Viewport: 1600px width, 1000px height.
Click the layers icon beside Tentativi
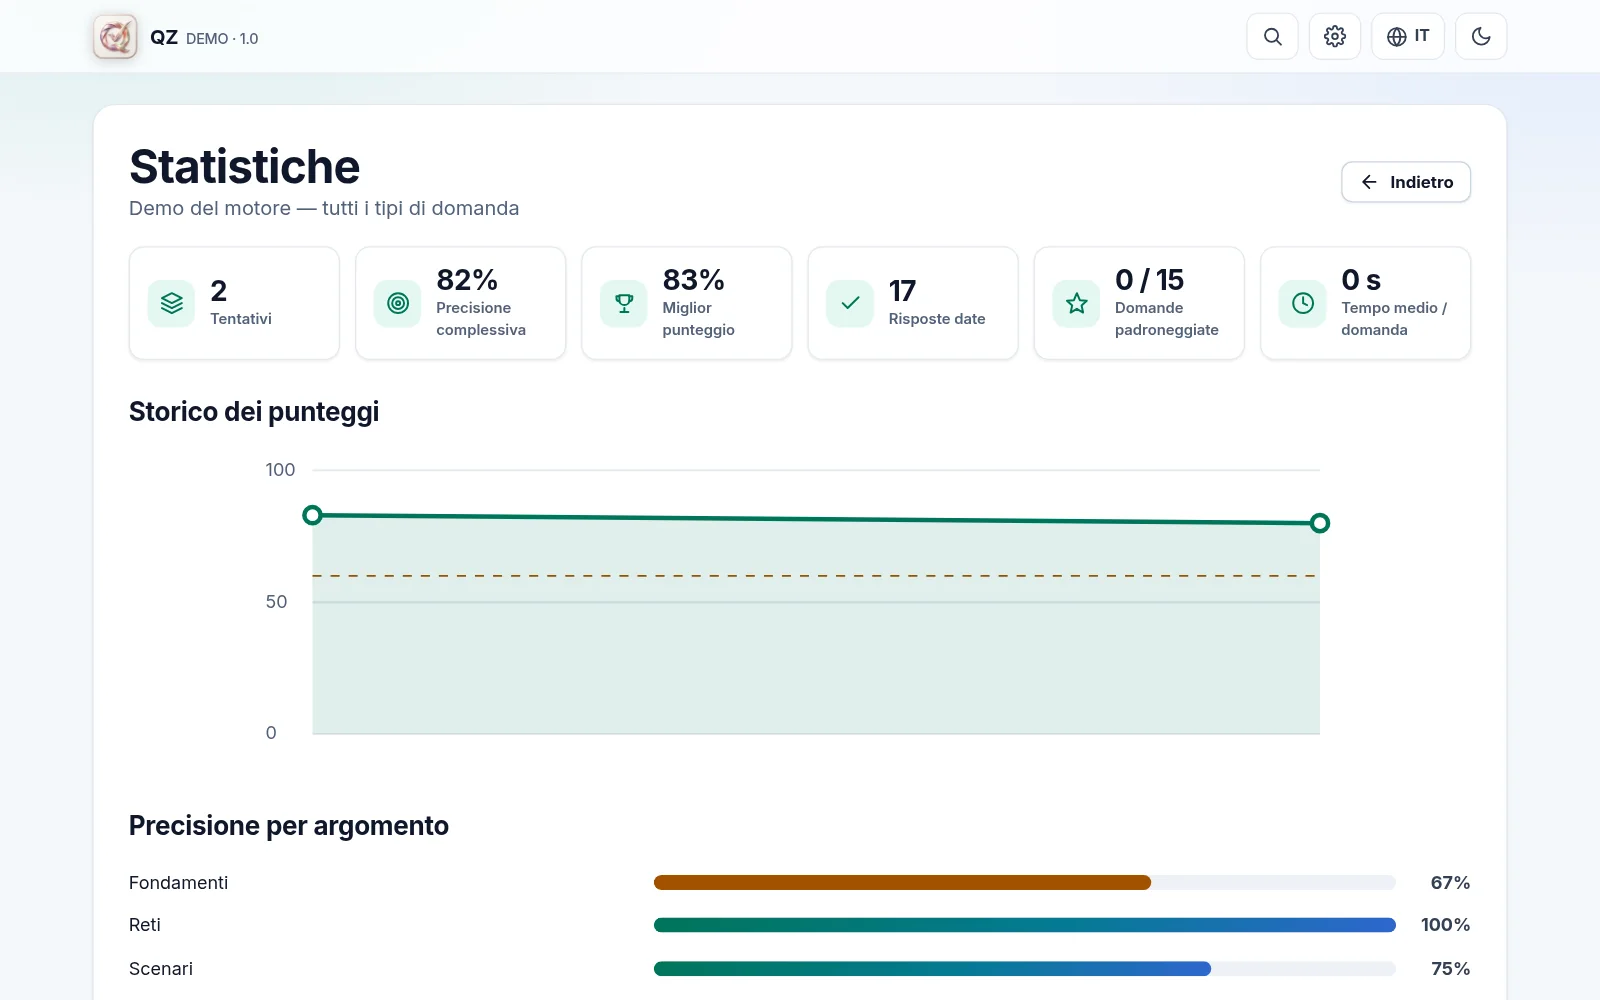click(x=171, y=303)
